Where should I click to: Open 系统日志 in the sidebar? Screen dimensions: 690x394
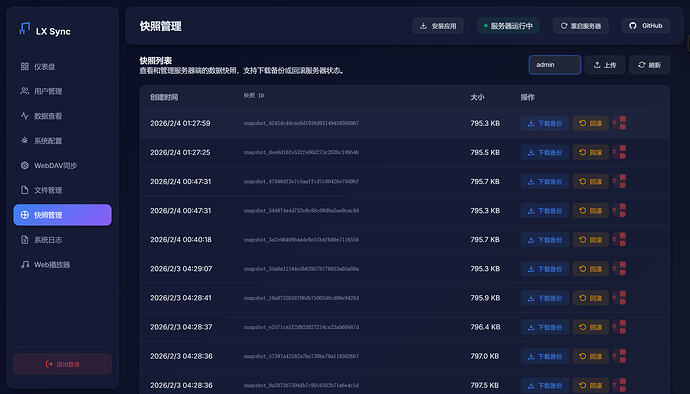(x=62, y=240)
